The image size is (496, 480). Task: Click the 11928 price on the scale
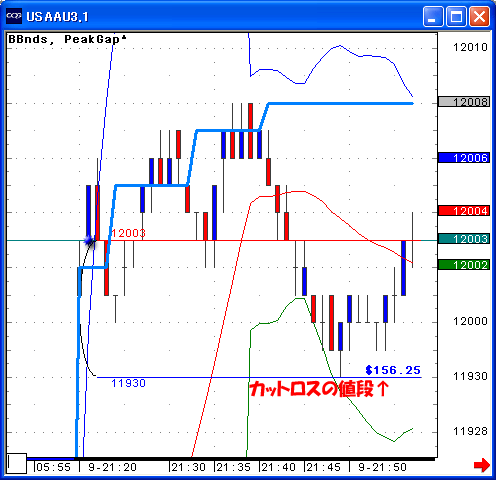click(470, 431)
